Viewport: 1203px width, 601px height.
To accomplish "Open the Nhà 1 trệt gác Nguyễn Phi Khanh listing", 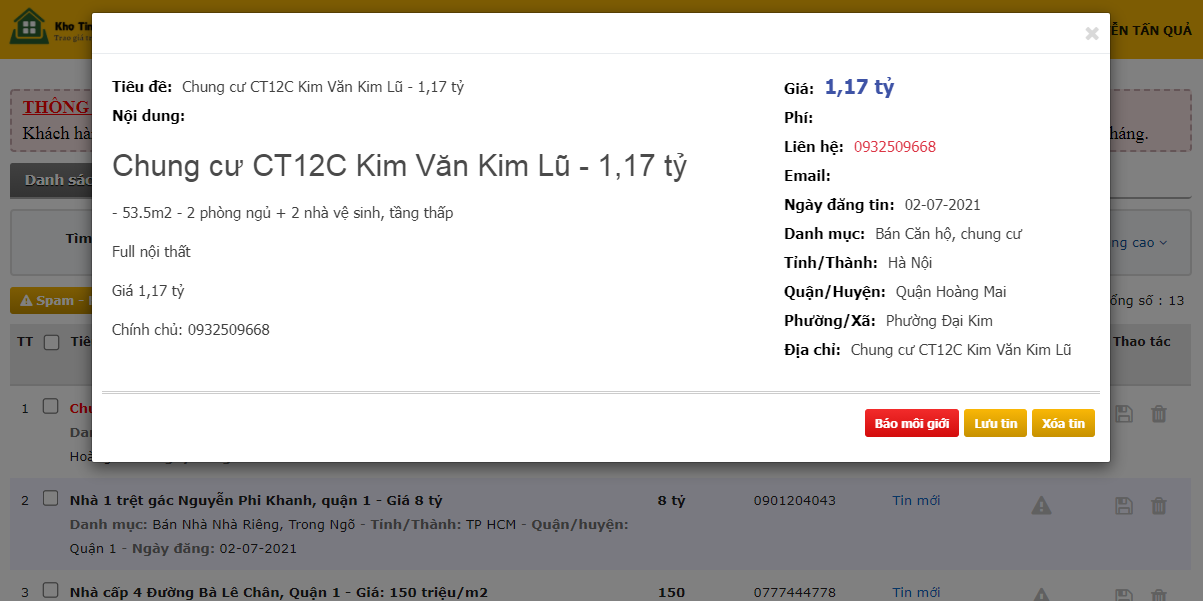I will [x=256, y=500].
